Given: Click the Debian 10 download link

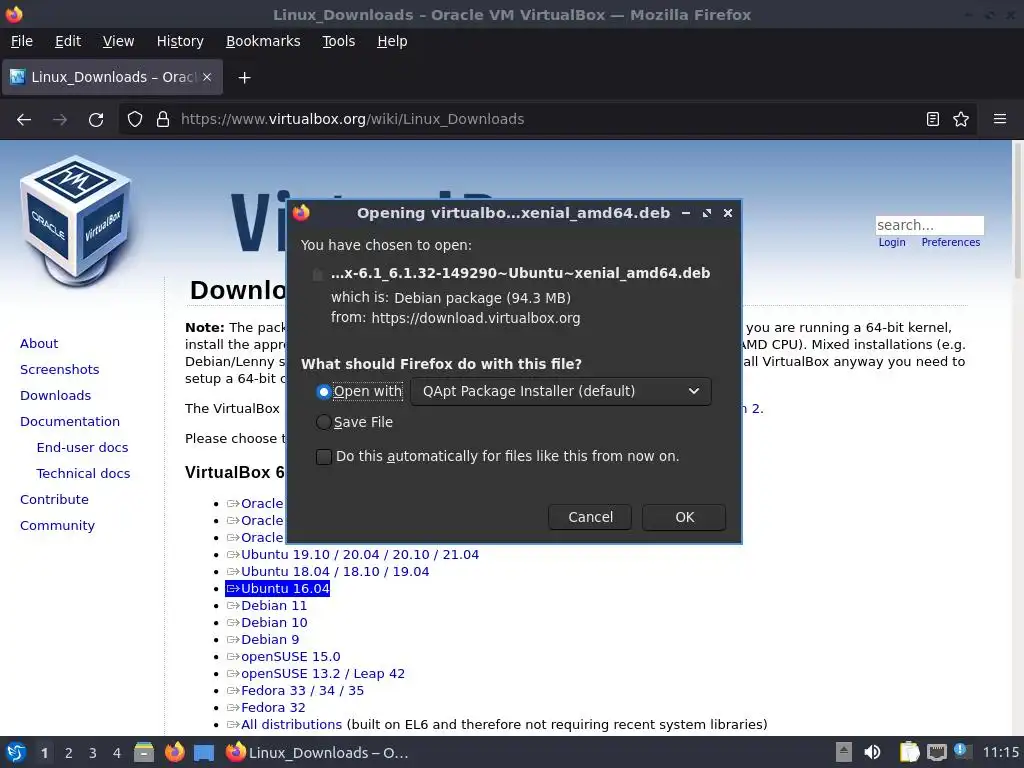Looking at the screenshot, I should [274, 622].
